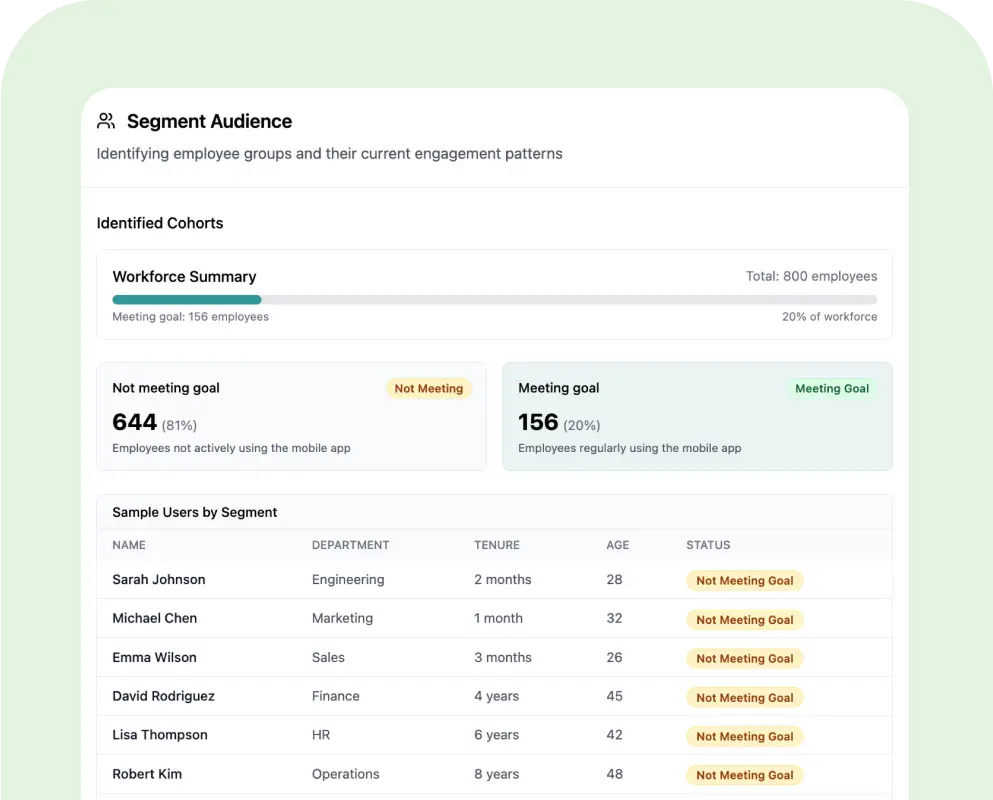Click the Finance department cell

336,696
